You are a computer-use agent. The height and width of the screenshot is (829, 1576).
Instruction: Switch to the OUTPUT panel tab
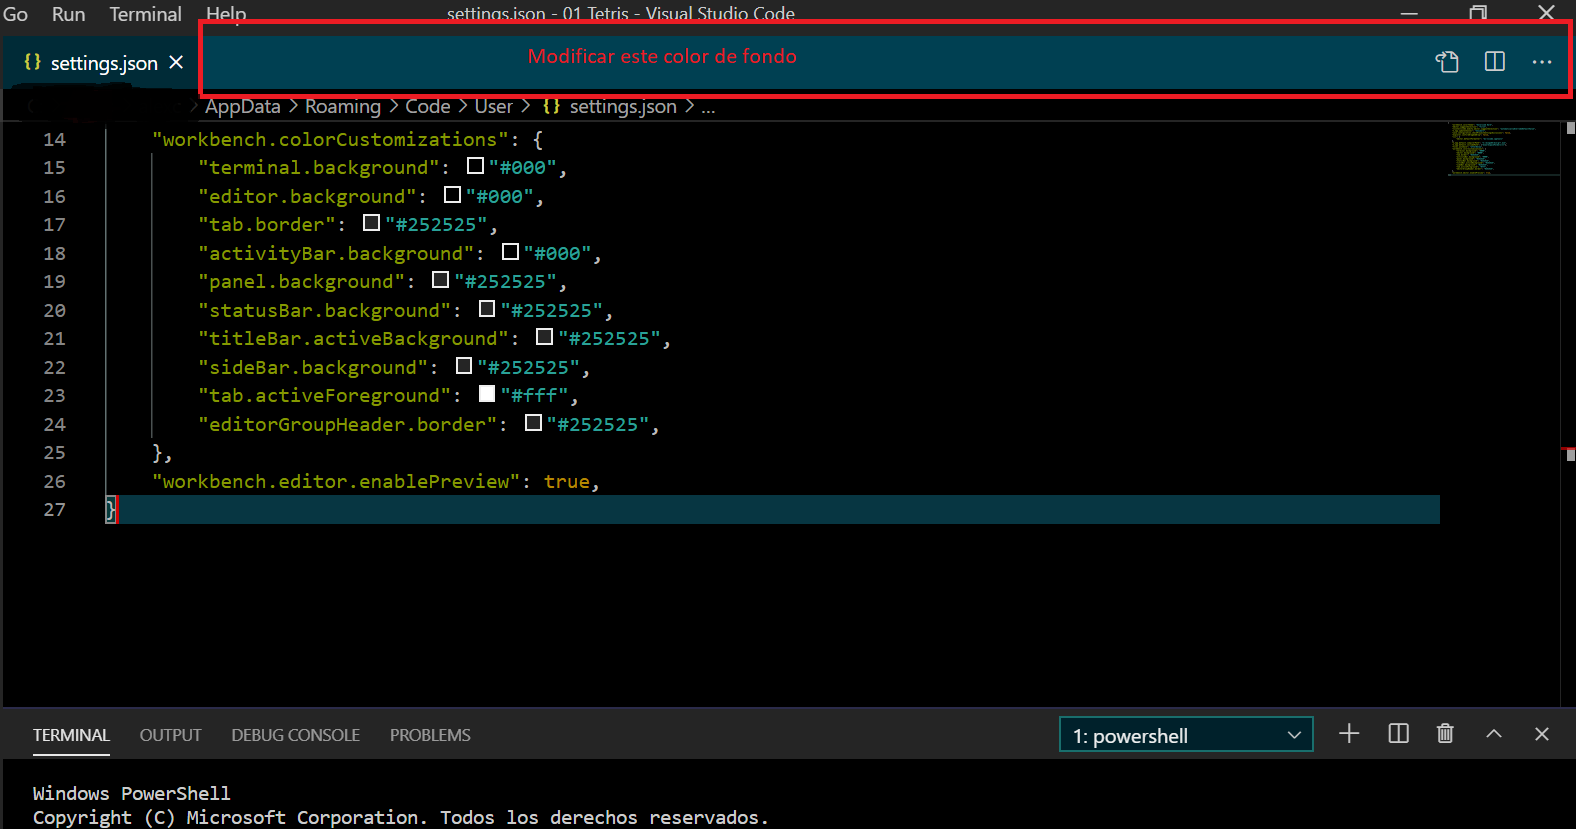pyautogui.click(x=170, y=735)
